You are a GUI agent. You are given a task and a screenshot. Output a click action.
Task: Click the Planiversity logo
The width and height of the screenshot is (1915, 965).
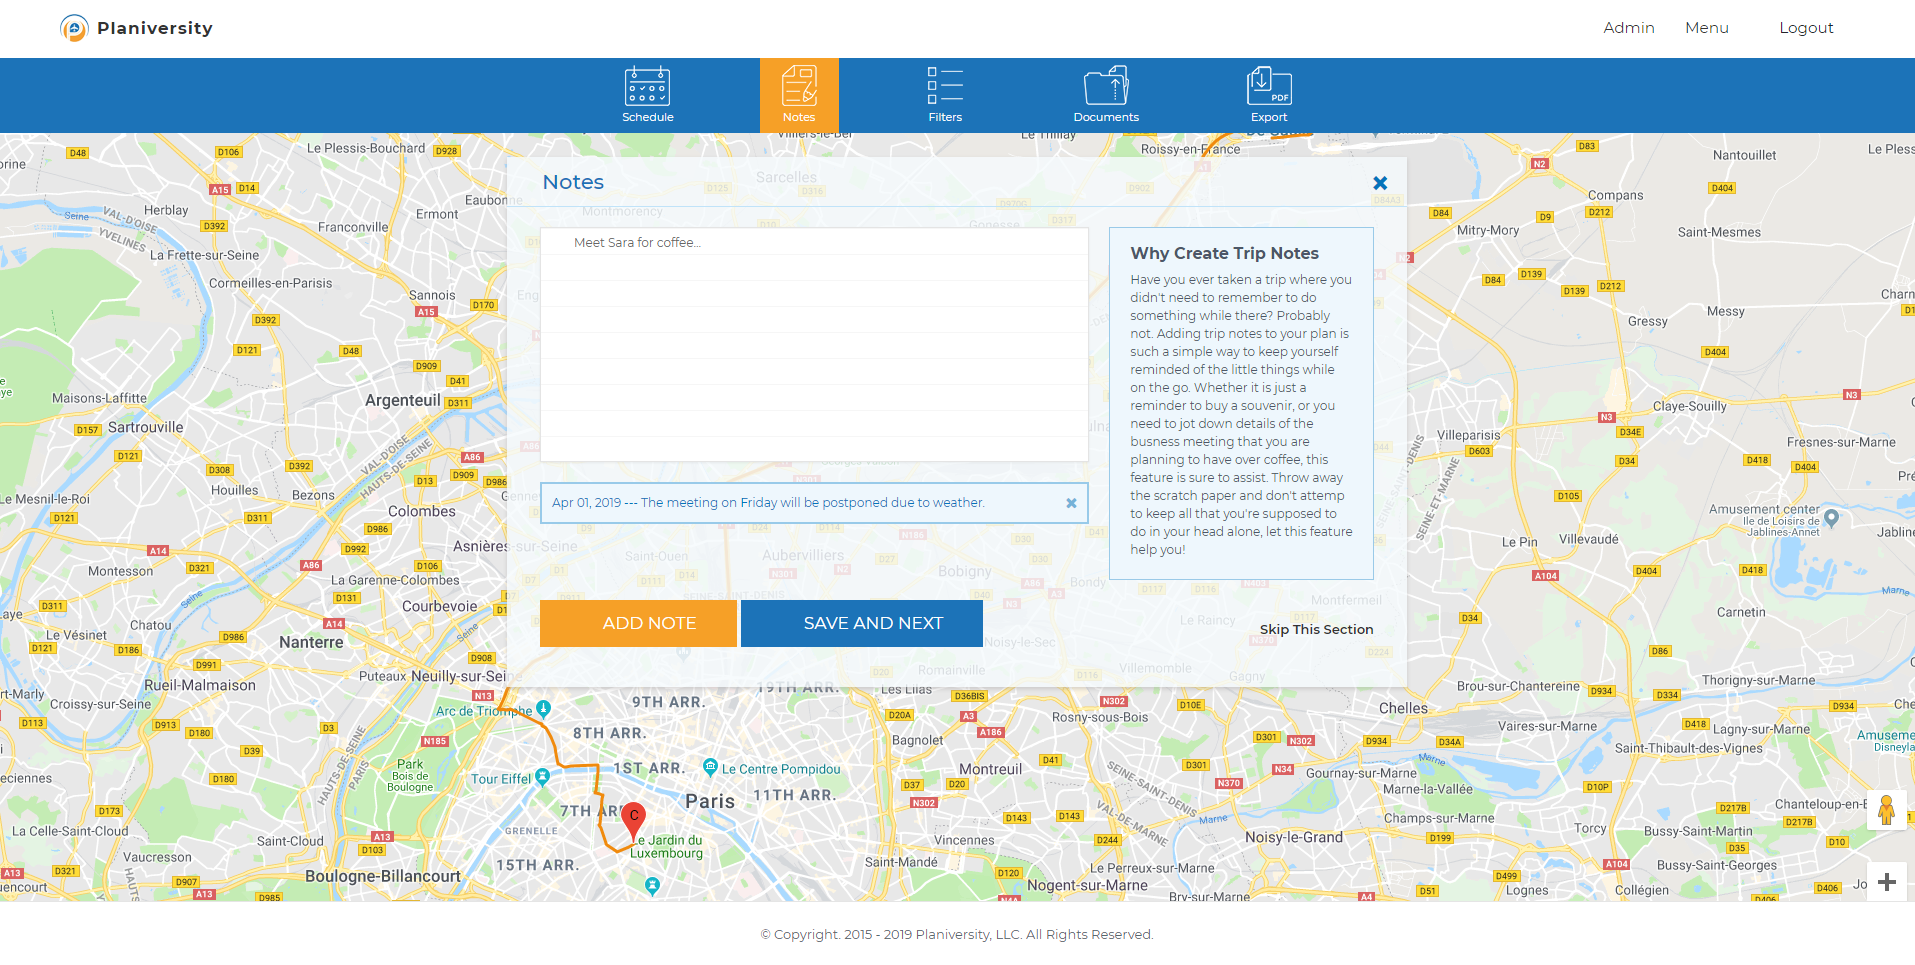pyautogui.click(x=136, y=28)
